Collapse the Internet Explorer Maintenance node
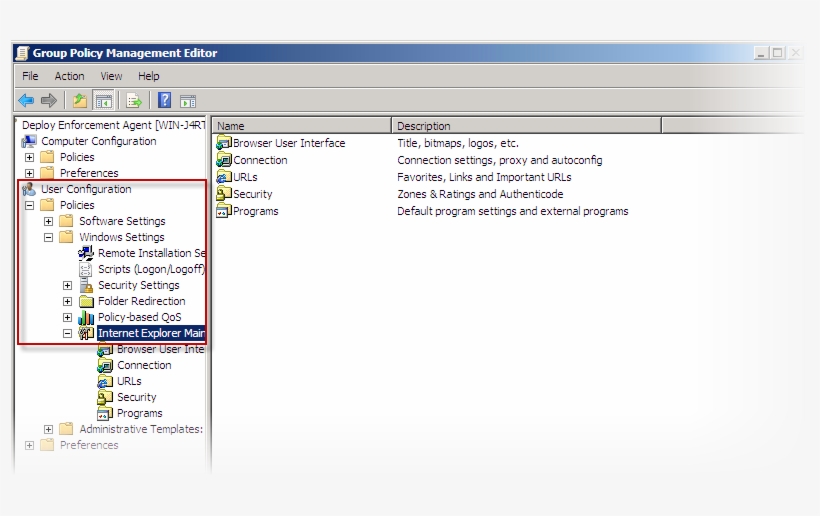Image resolution: width=820 pixels, height=516 pixels. tap(67, 334)
